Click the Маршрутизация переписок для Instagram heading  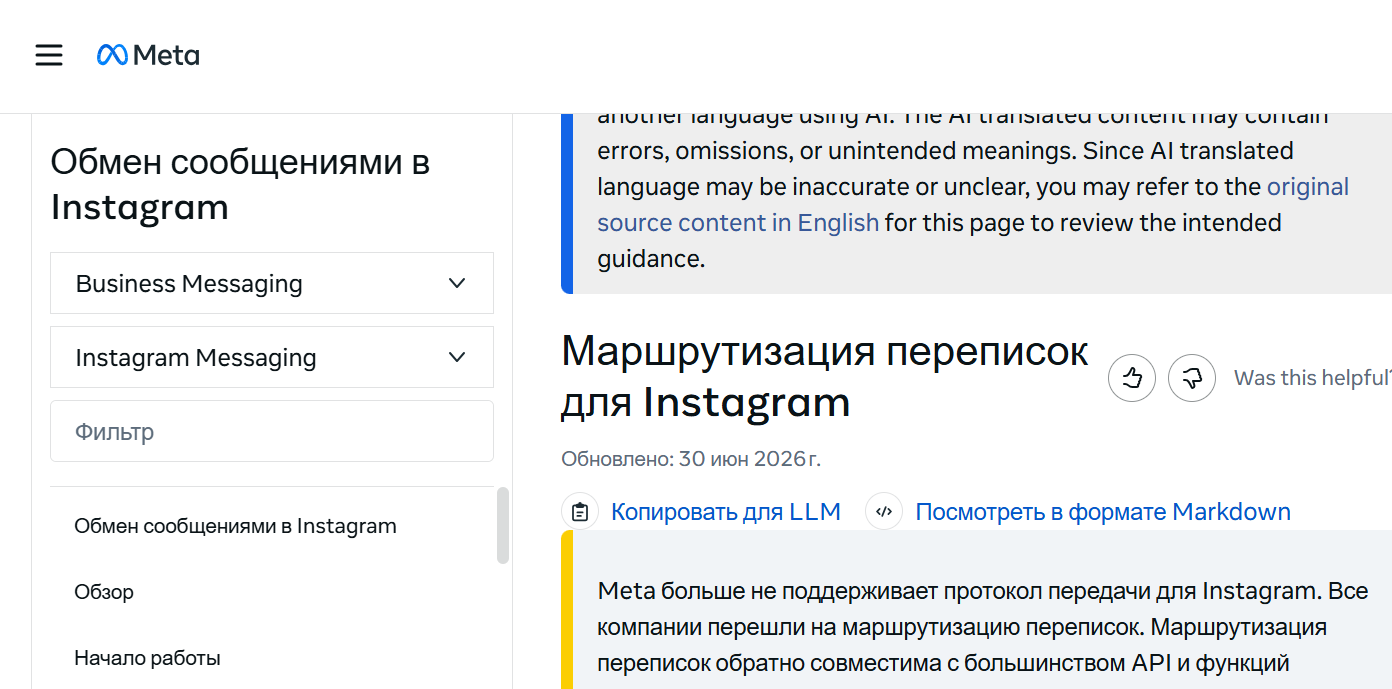(825, 376)
